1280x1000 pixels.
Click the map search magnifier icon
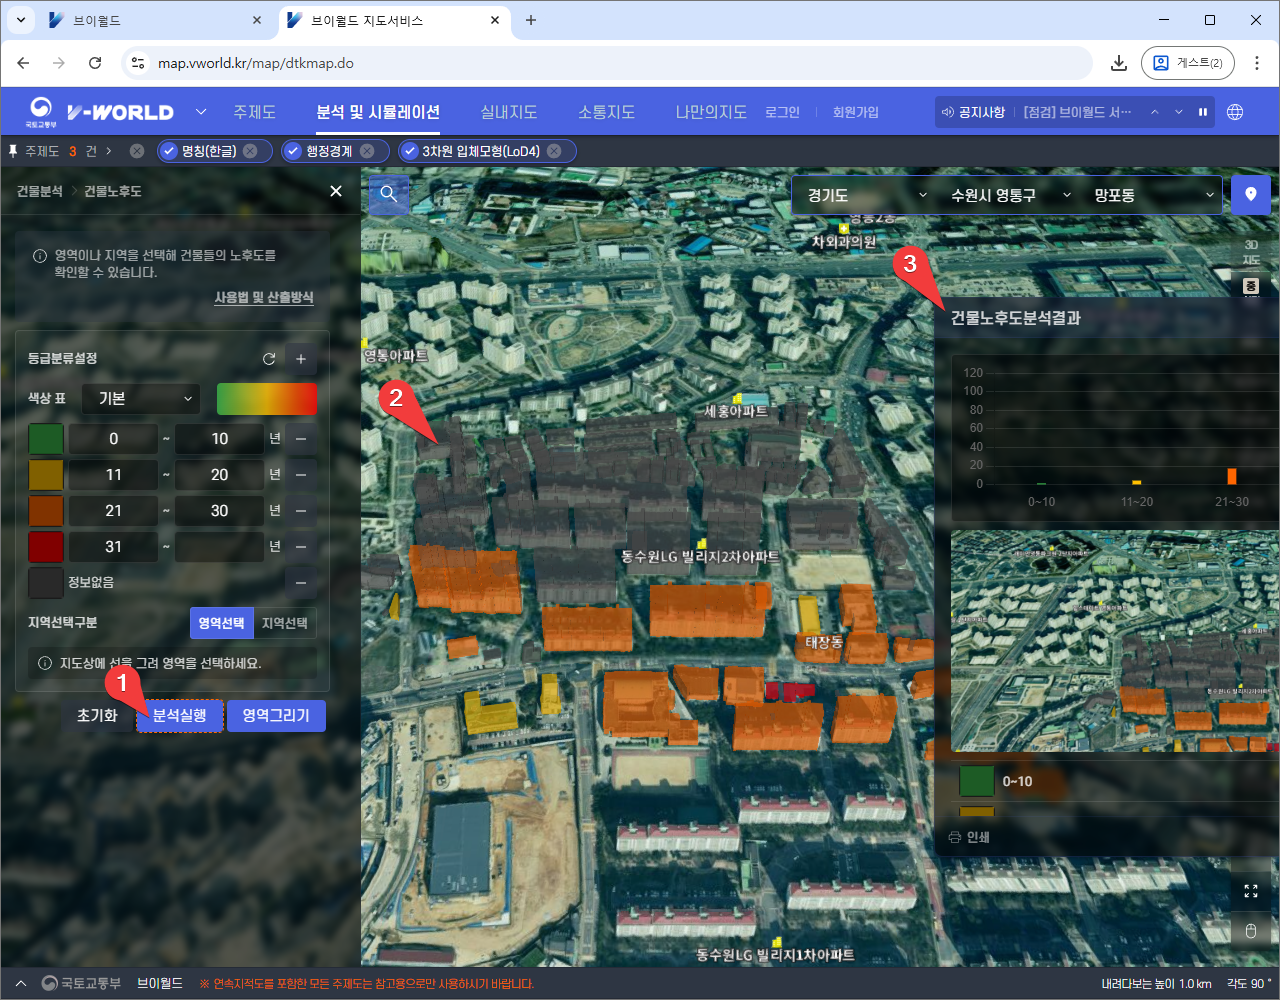(x=389, y=194)
